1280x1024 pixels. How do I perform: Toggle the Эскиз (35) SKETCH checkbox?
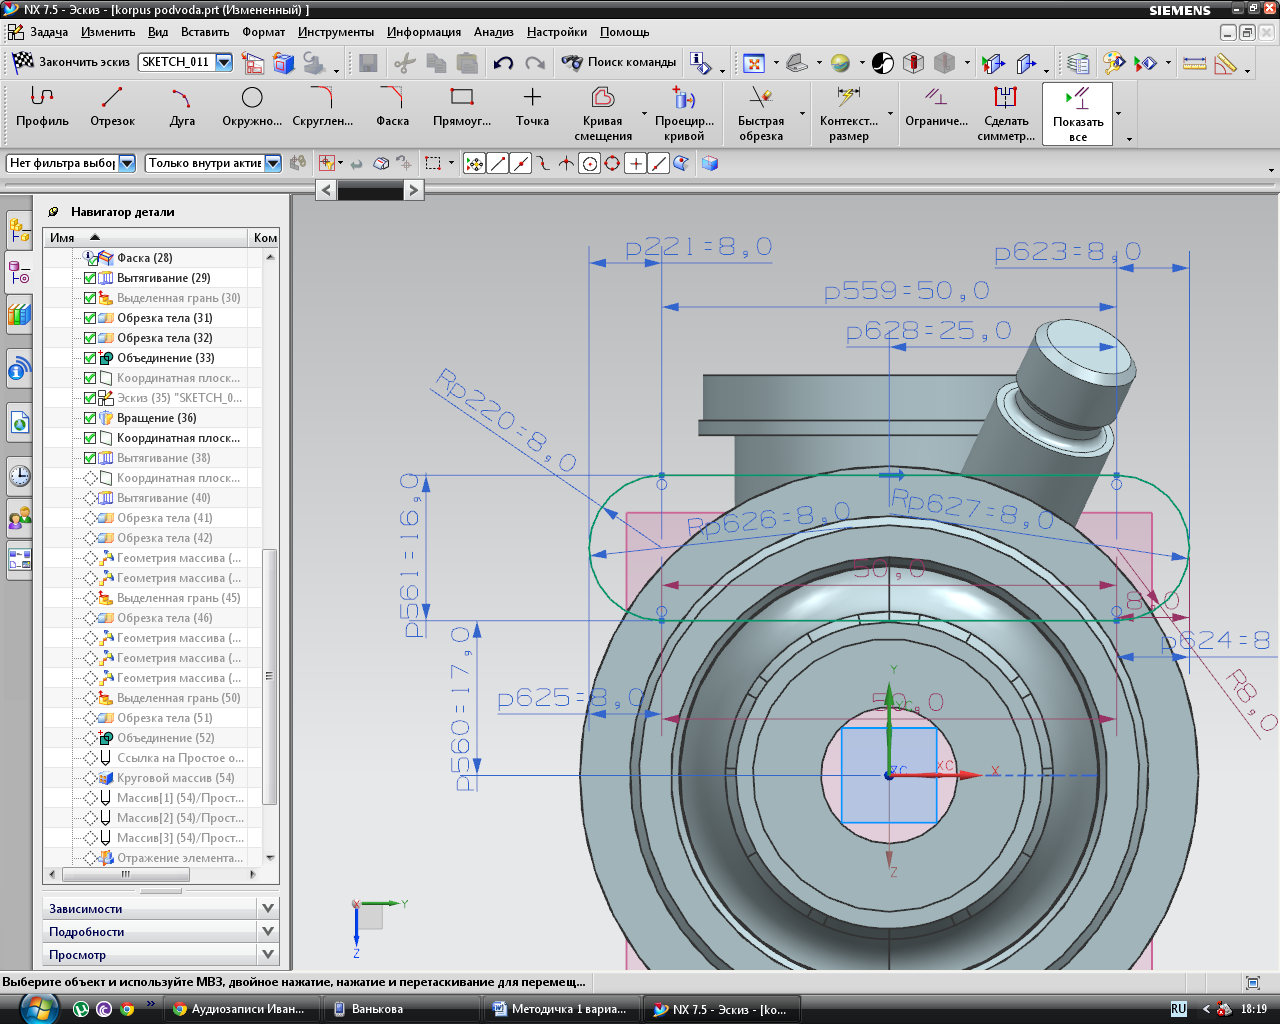[x=90, y=398]
